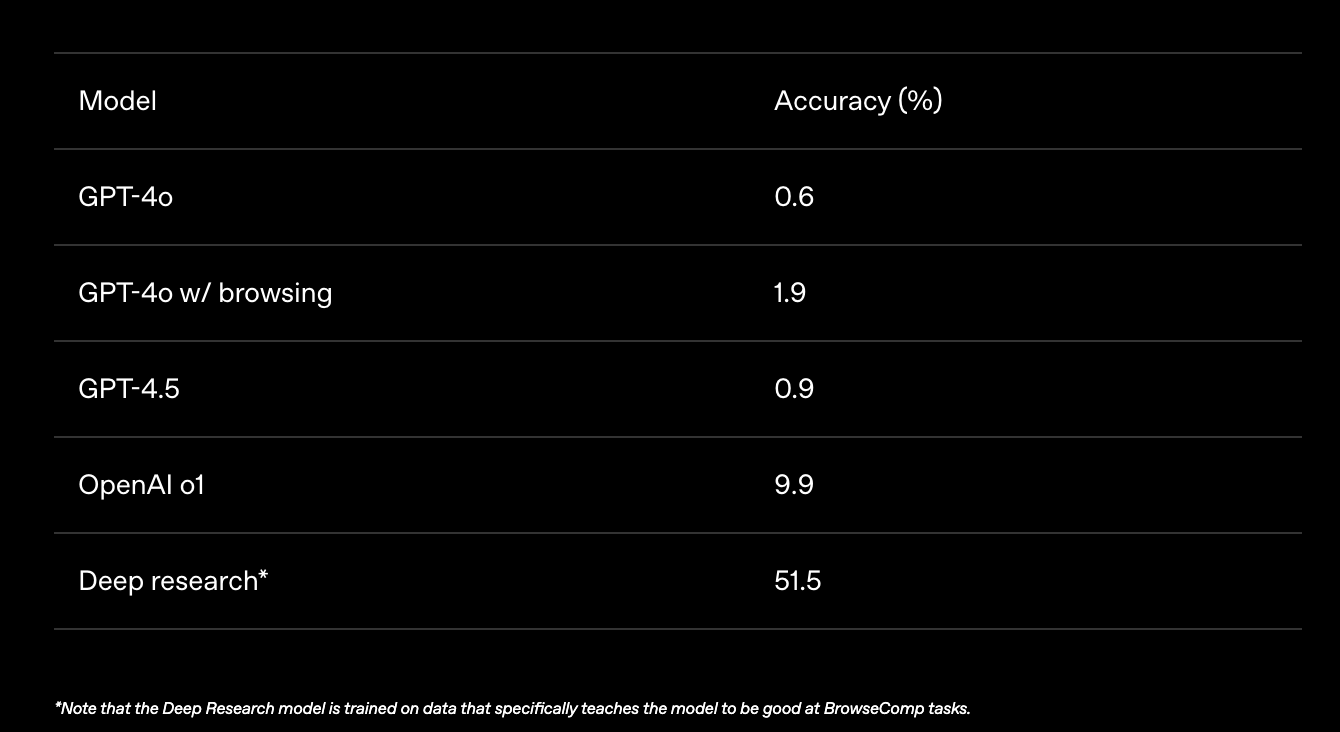Viewport: 1340px width, 732px height.
Task: Click the GPT-4.5 model name
Action: 129,389
